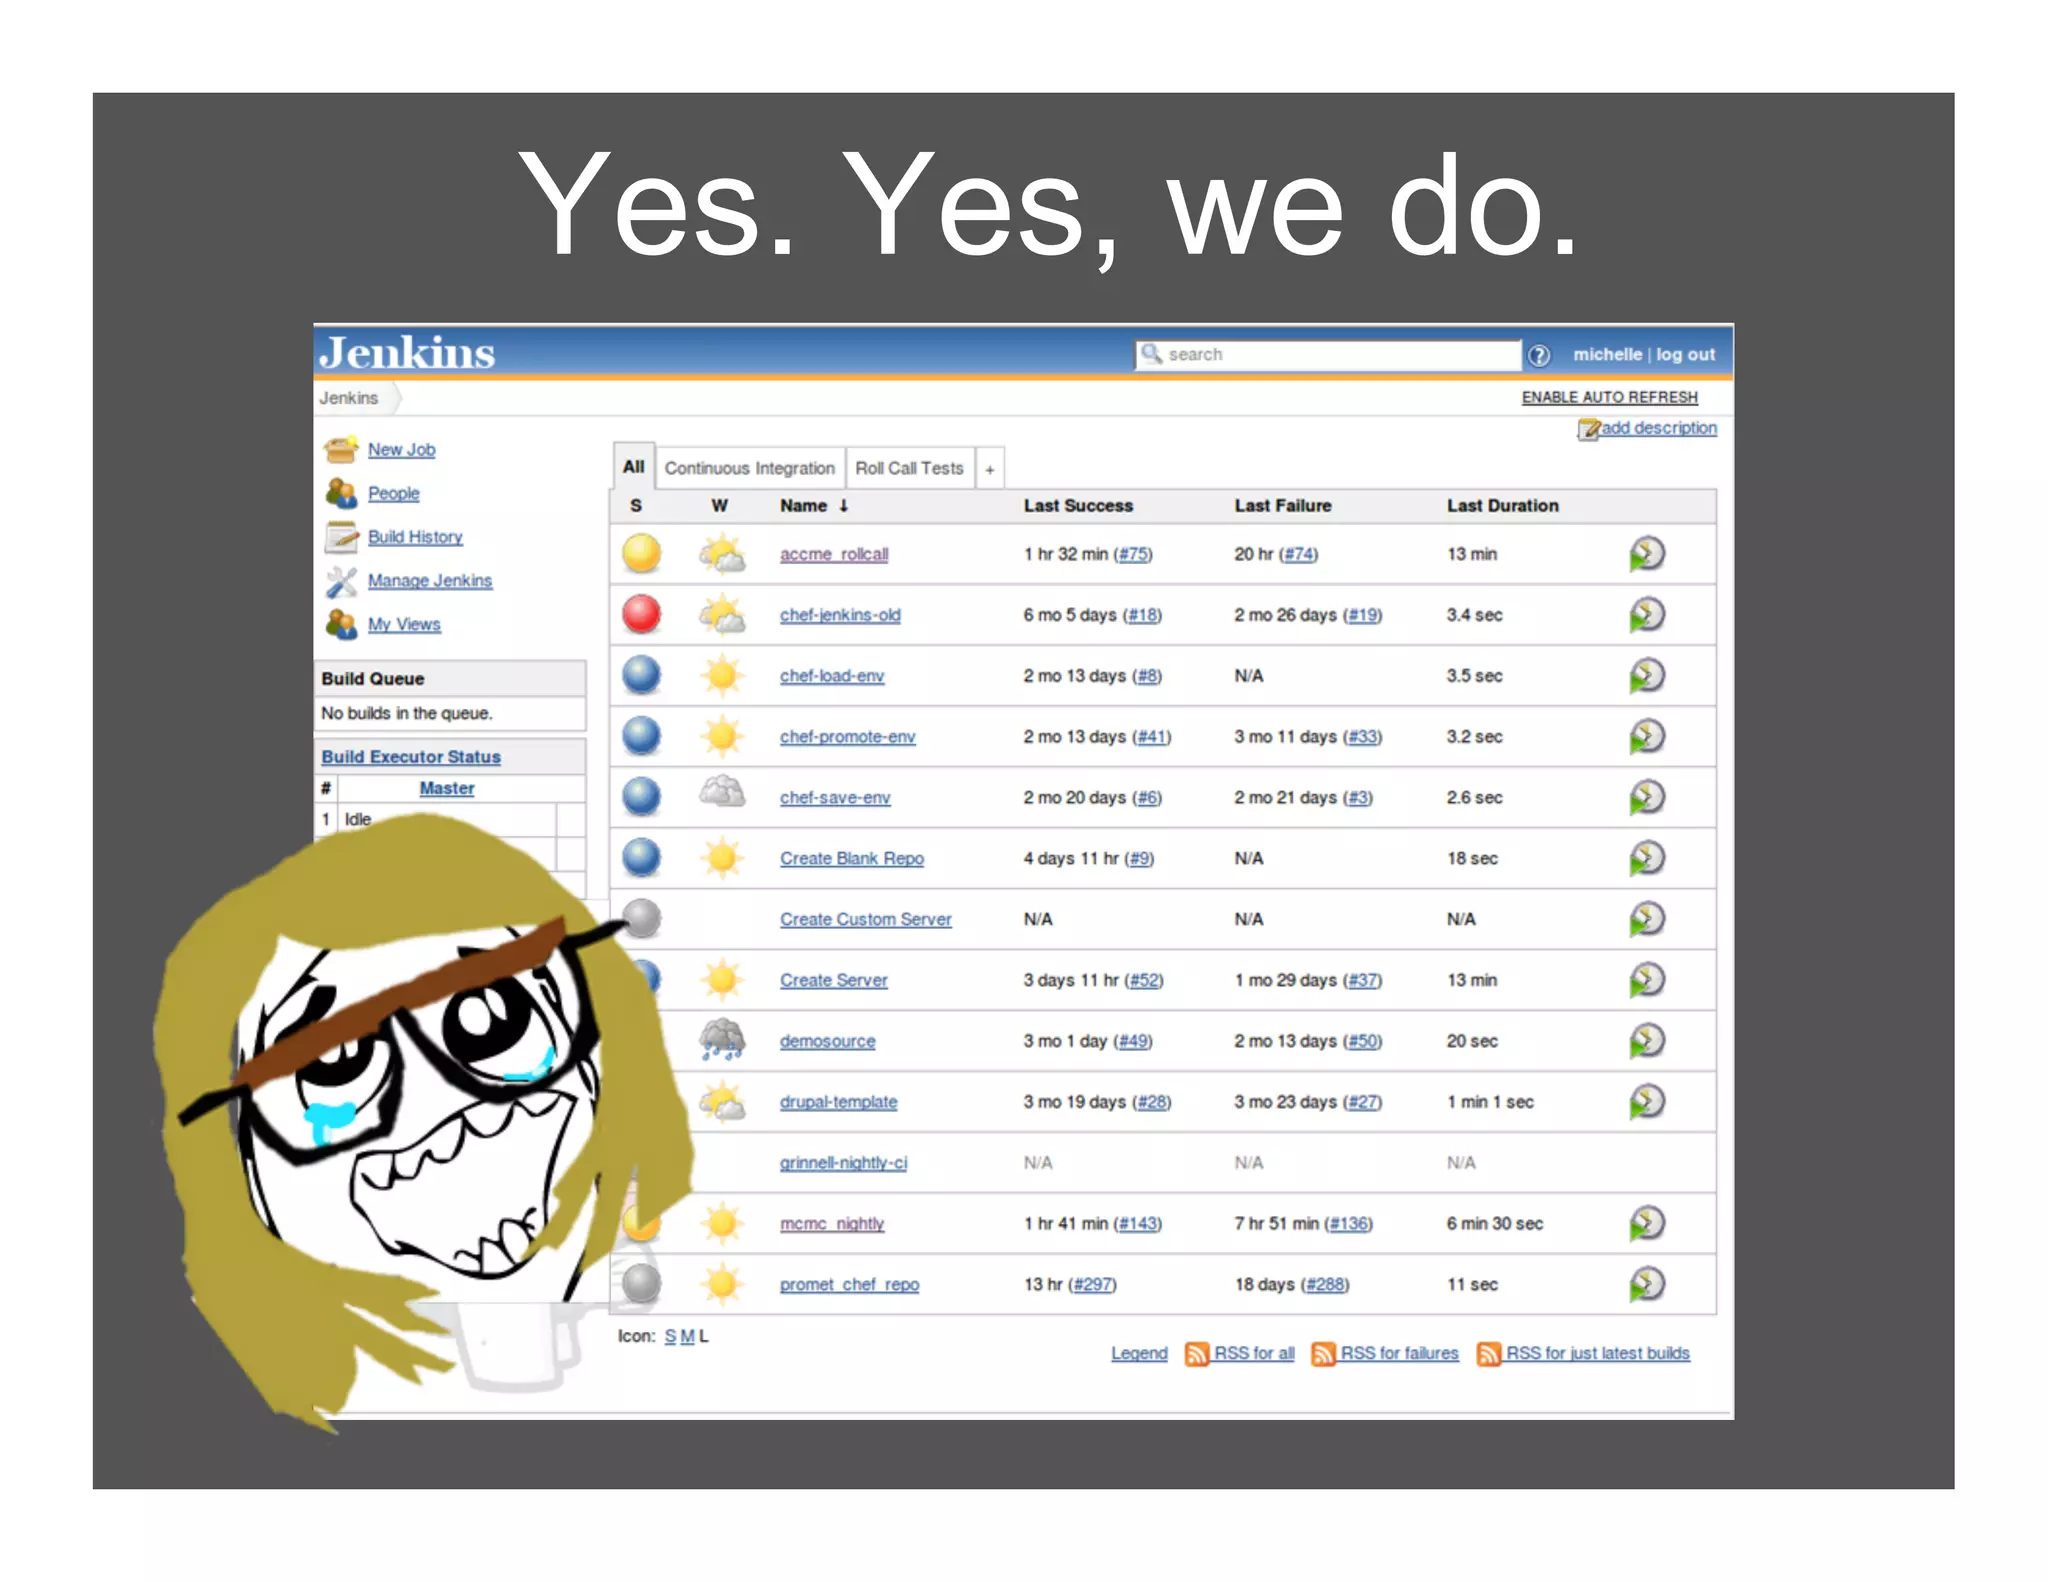Schedule a build for accme_rollcall

pos(1646,554)
